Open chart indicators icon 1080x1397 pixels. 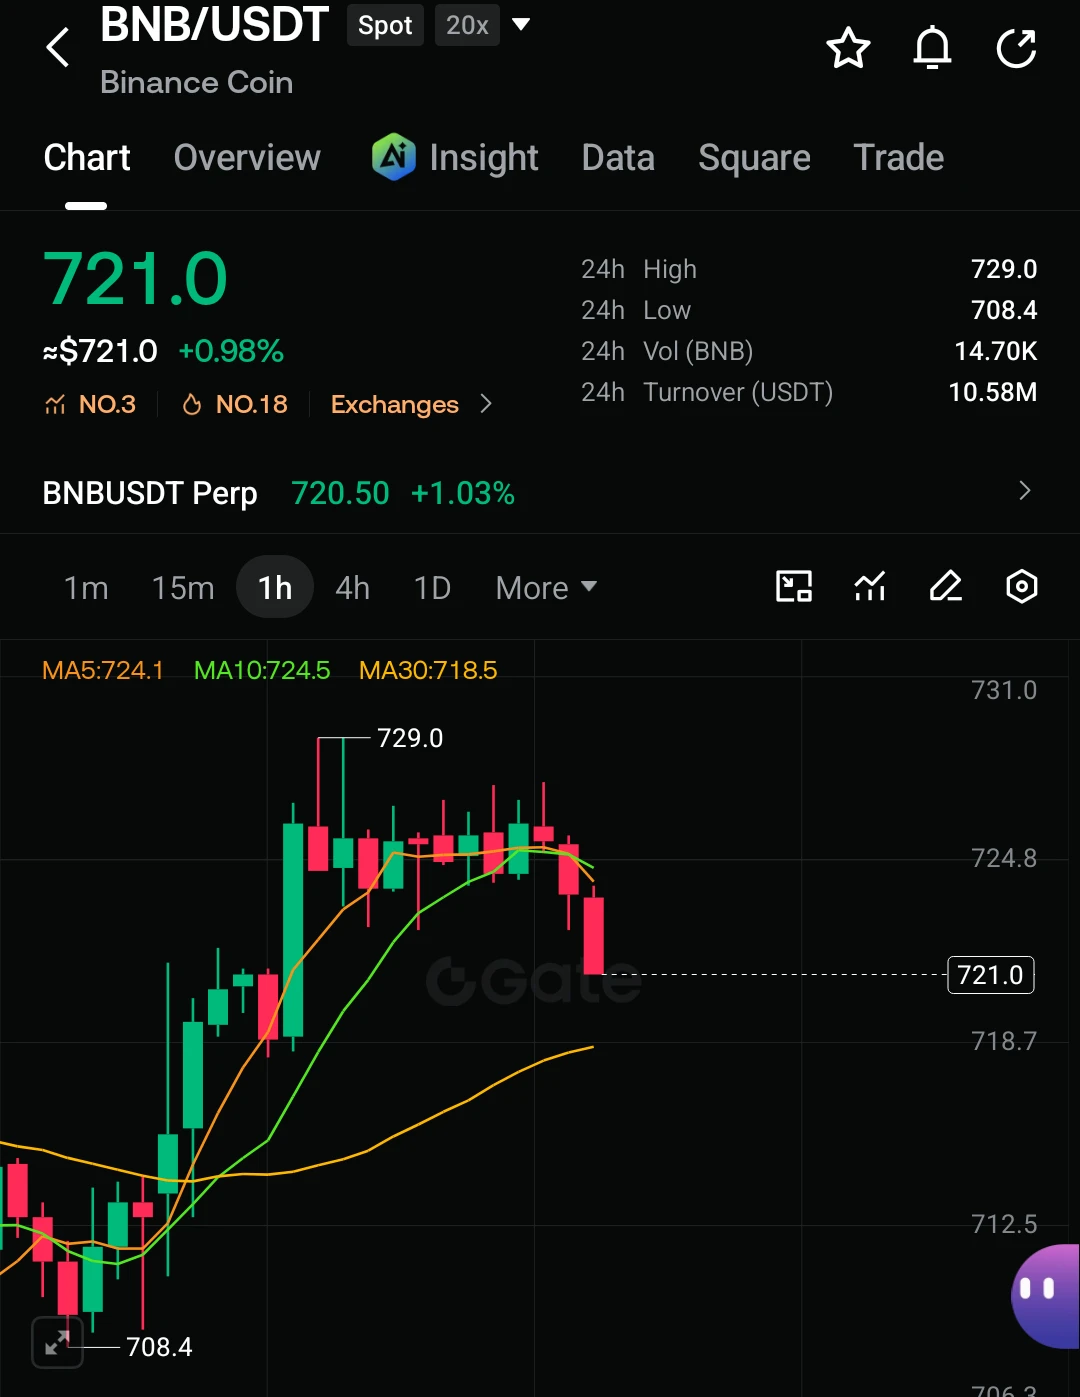coord(870,586)
